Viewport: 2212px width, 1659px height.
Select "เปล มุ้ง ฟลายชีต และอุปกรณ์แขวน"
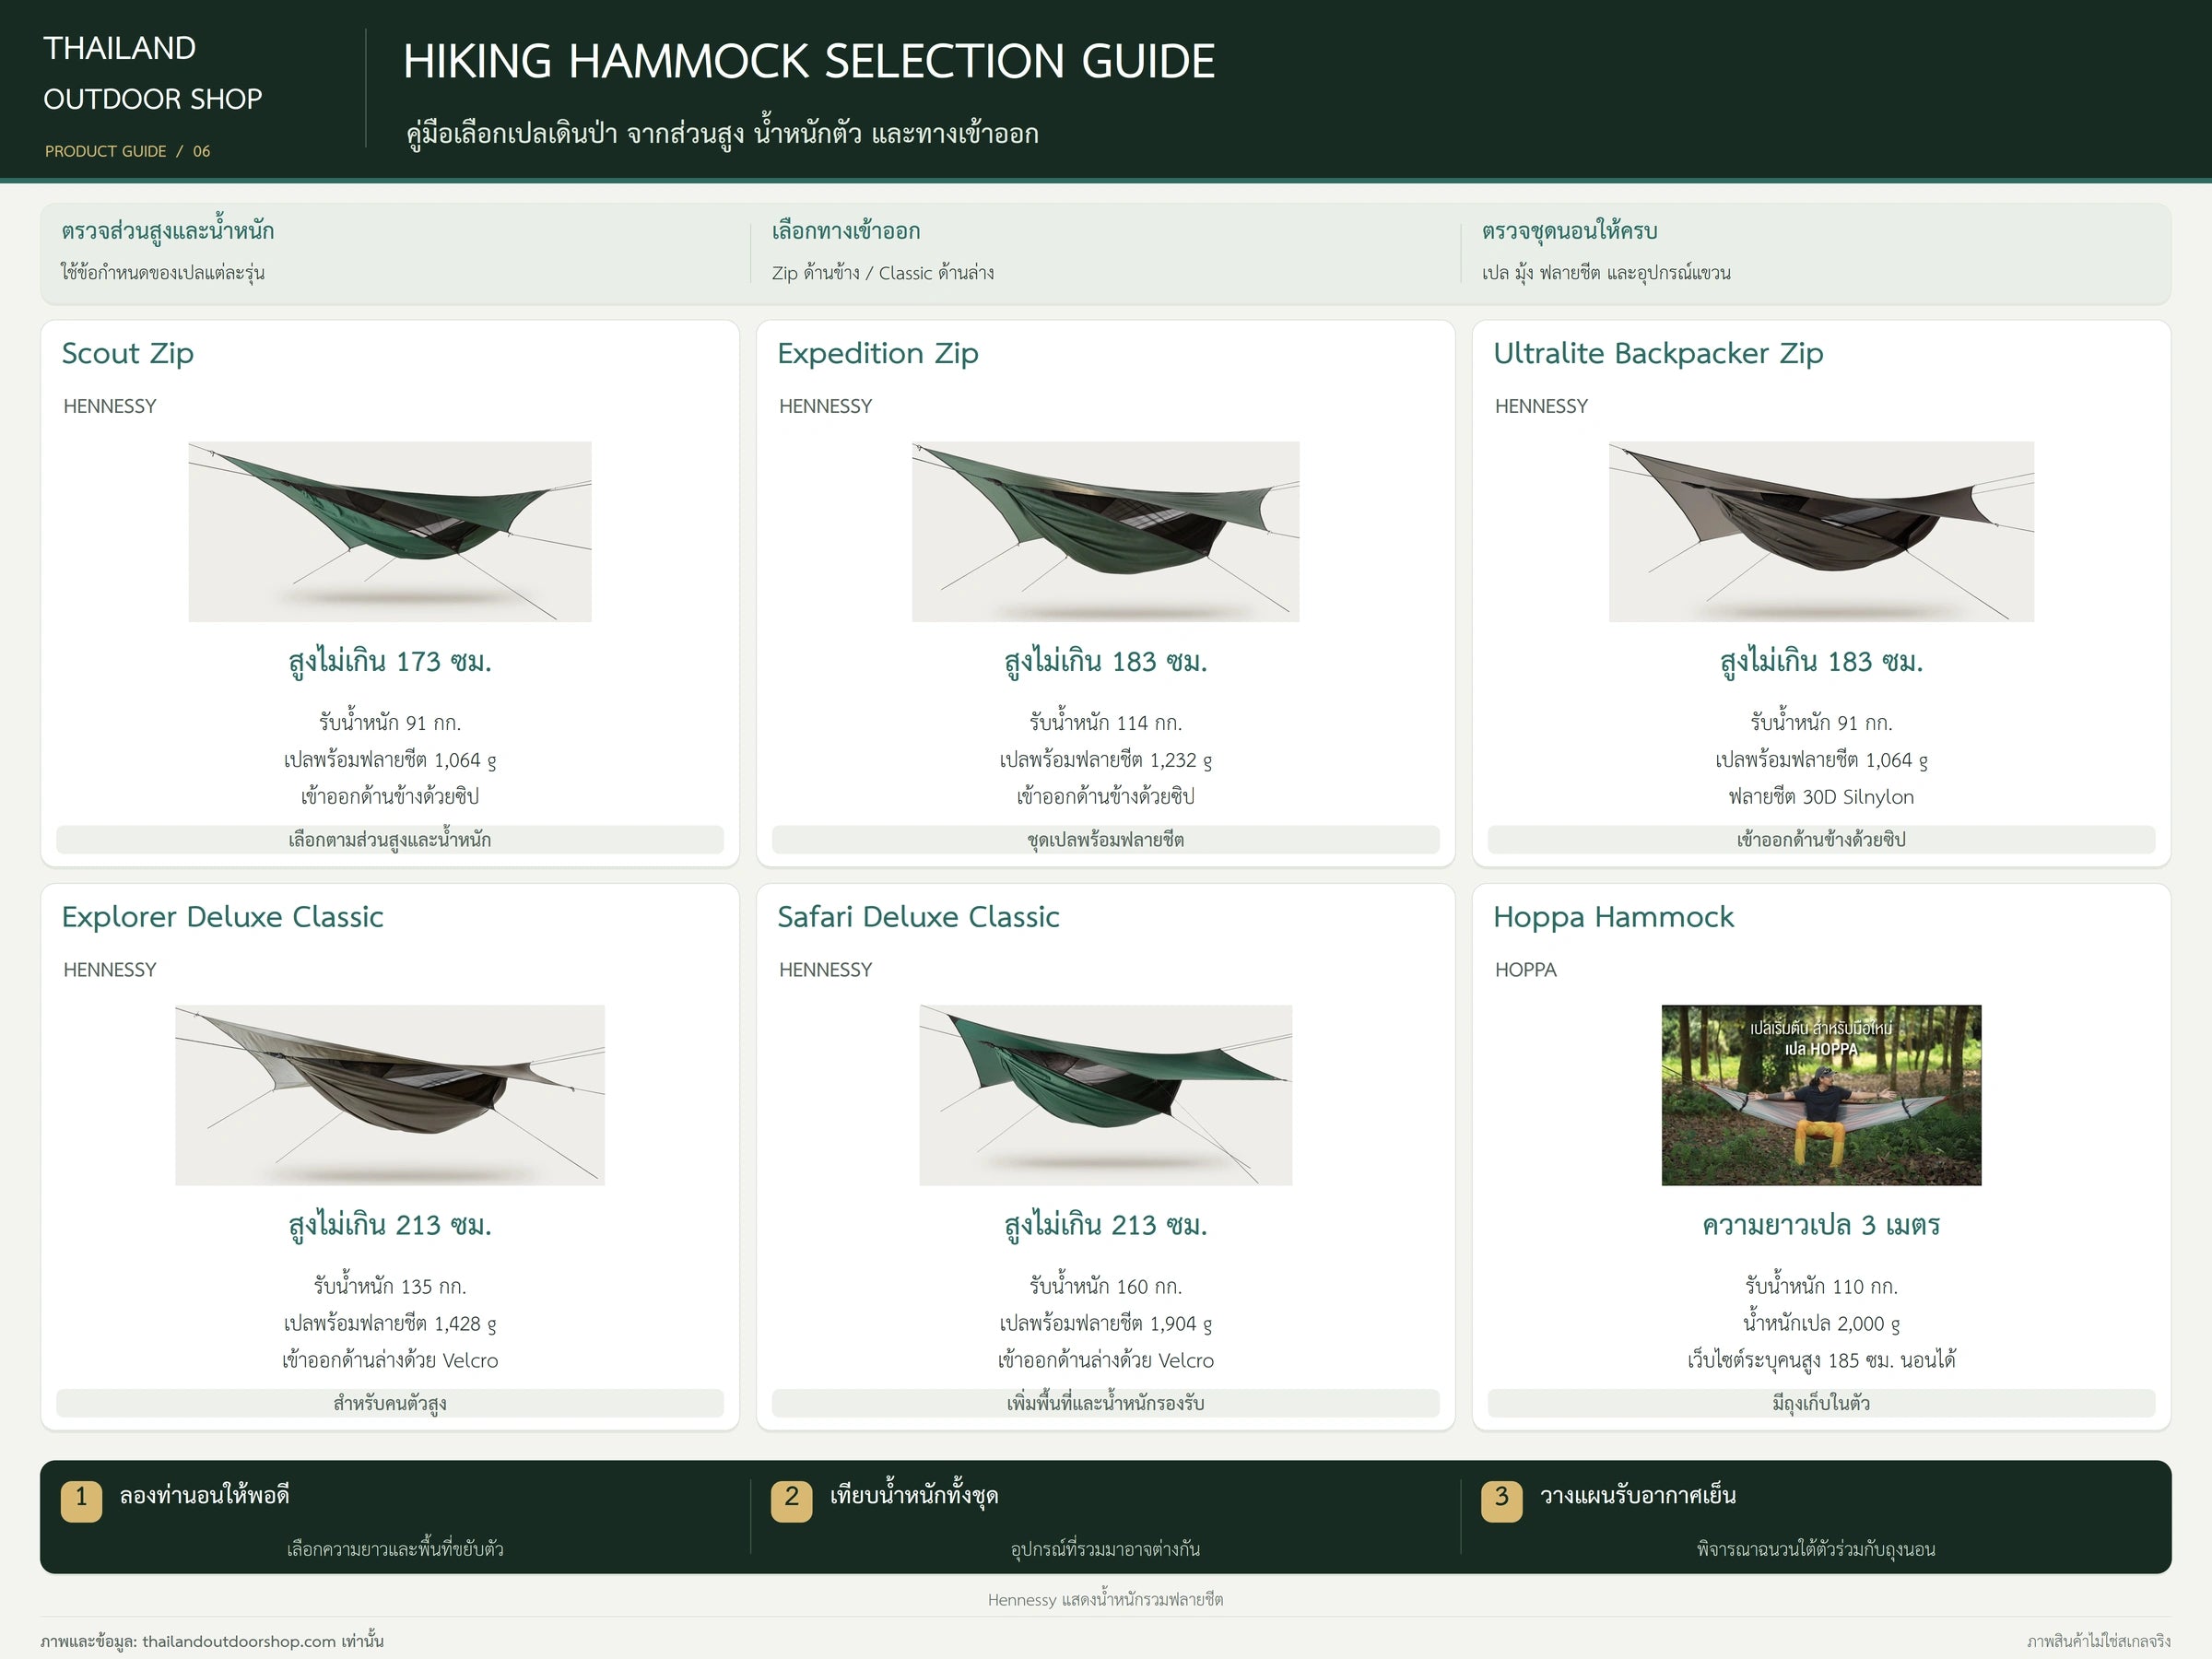(1606, 273)
